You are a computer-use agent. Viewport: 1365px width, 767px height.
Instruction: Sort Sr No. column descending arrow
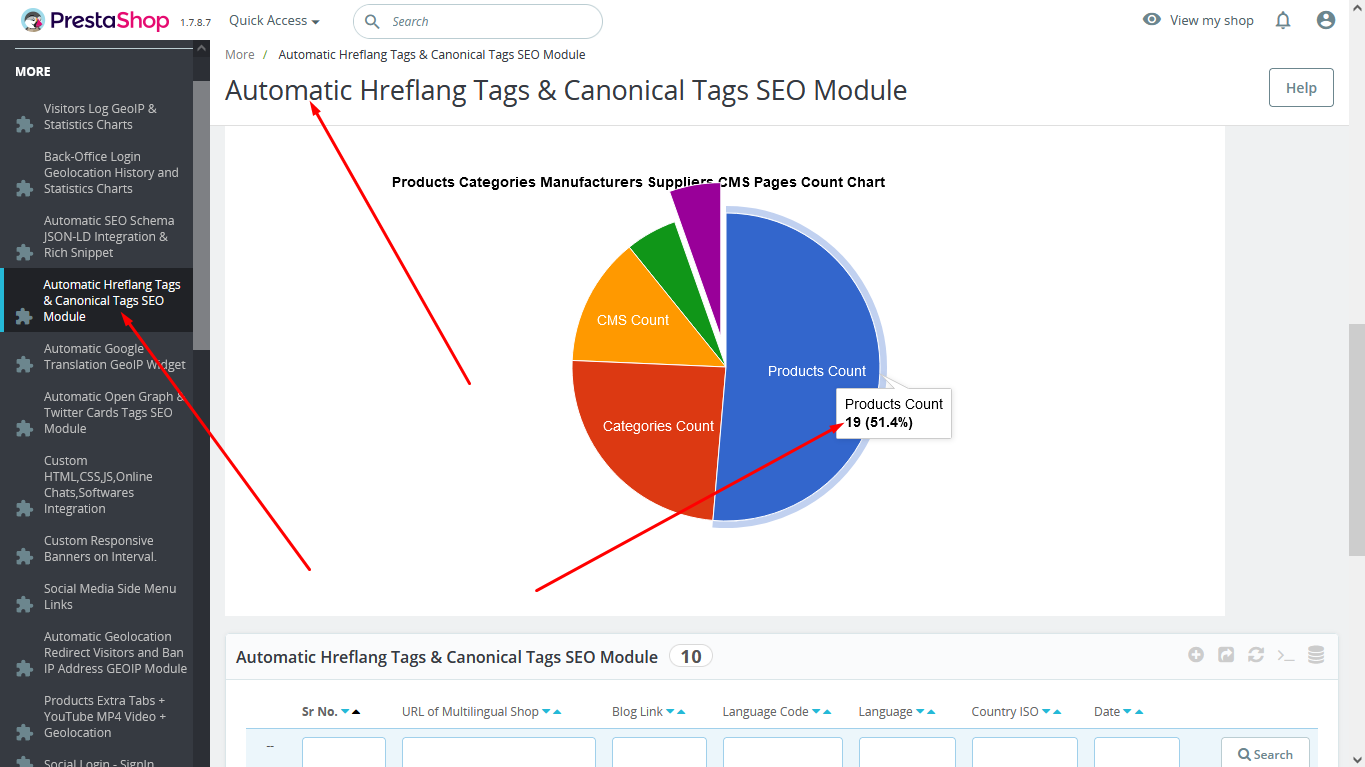click(x=345, y=712)
